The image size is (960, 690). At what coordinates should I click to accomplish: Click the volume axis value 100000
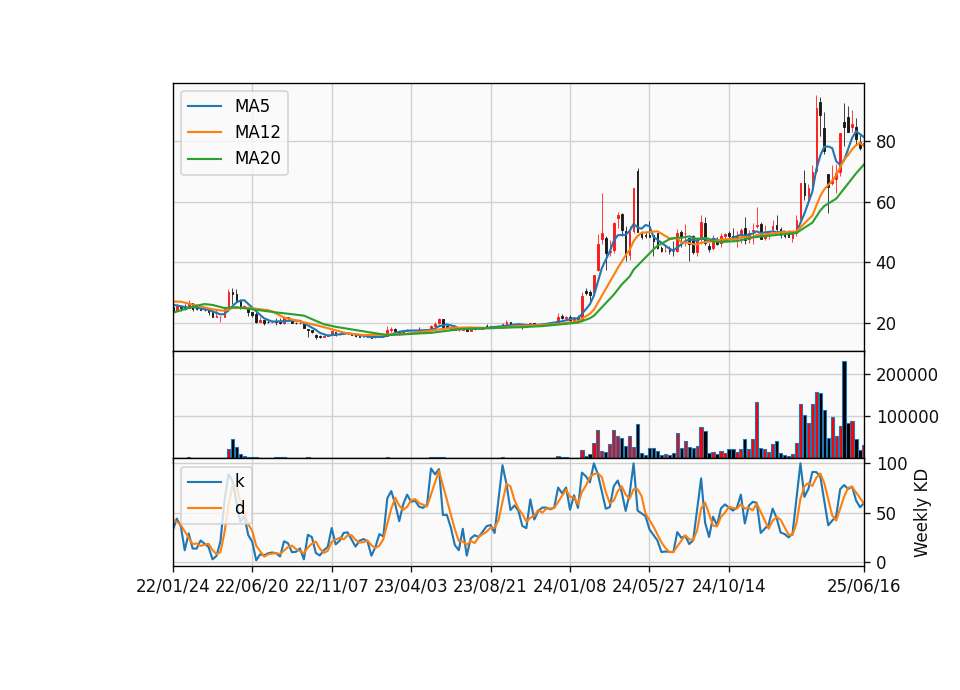(907, 417)
